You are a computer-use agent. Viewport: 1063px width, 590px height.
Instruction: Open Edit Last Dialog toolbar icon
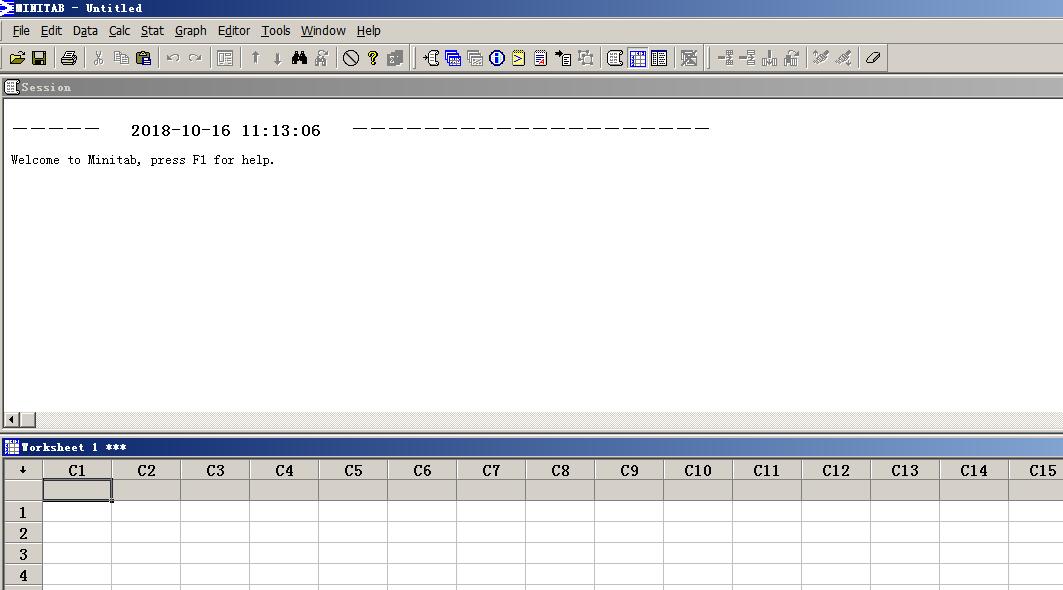(225, 58)
